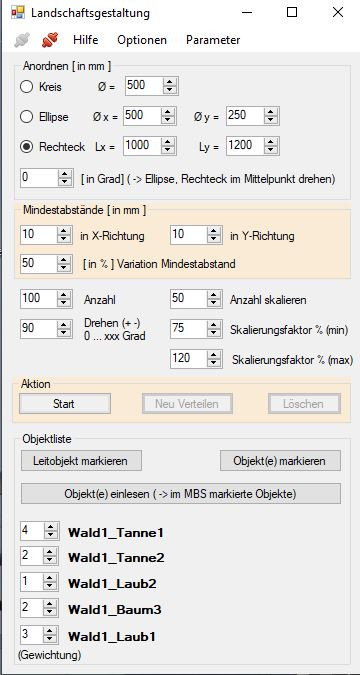Click the Variation Mindestabstand percent field
The width and height of the screenshot is (360, 675).
pyautogui.click(x=39, y=263)
